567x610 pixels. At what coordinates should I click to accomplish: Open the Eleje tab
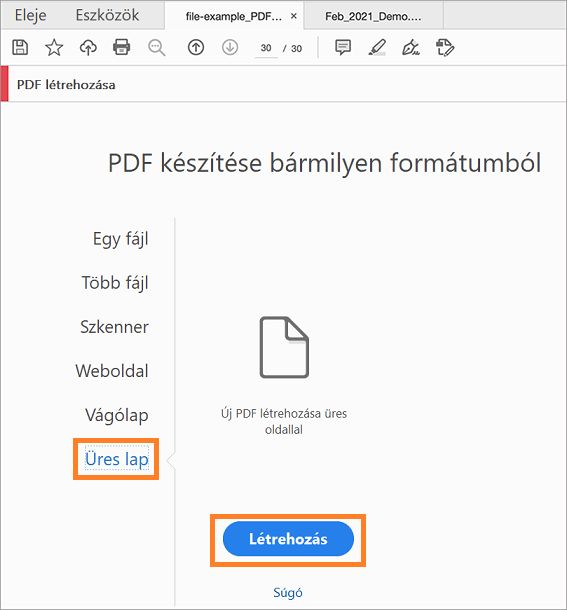pyautogui.click(x=30, y=15)
